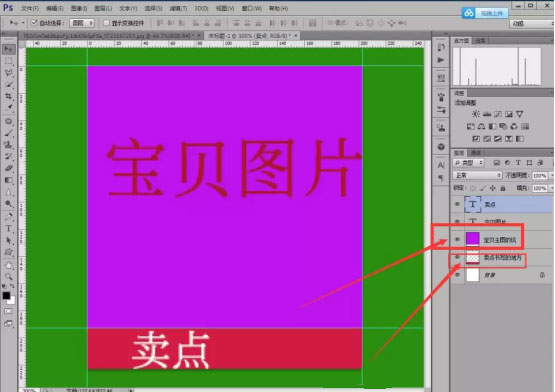Hide the 背景 background layer

(457, 275)
